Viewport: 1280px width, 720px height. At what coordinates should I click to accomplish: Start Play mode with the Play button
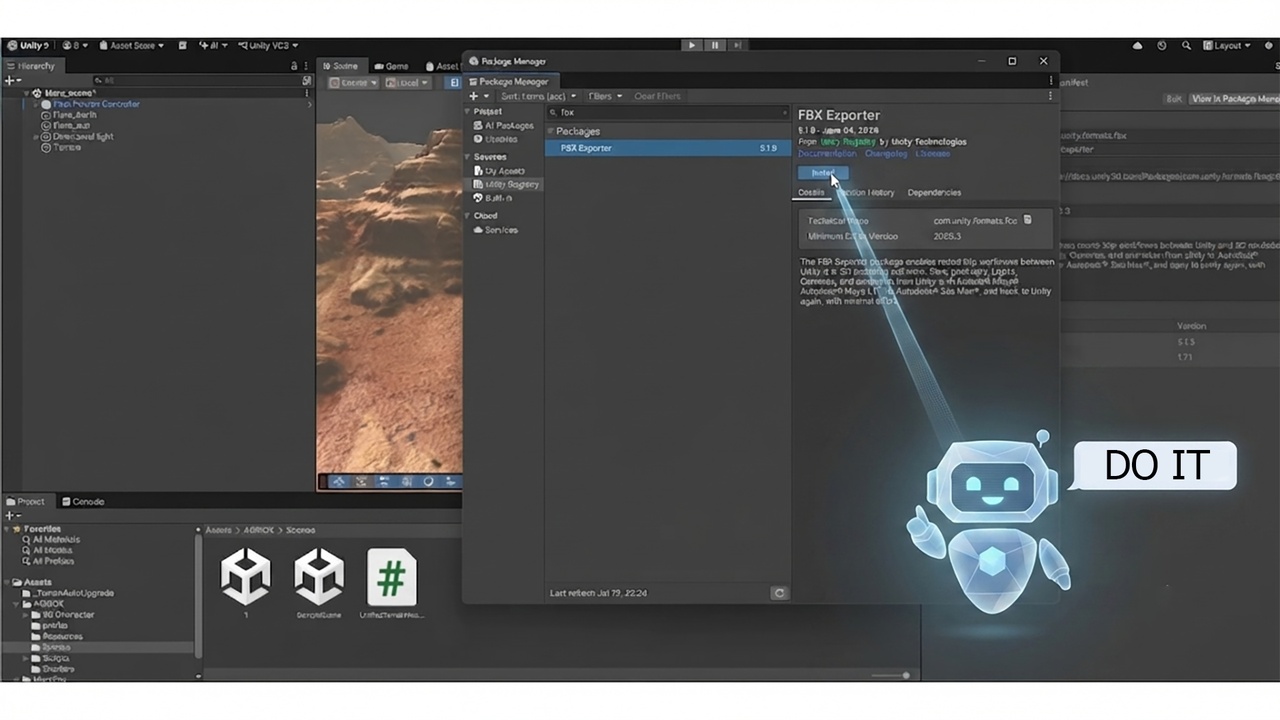click(691, 45)
